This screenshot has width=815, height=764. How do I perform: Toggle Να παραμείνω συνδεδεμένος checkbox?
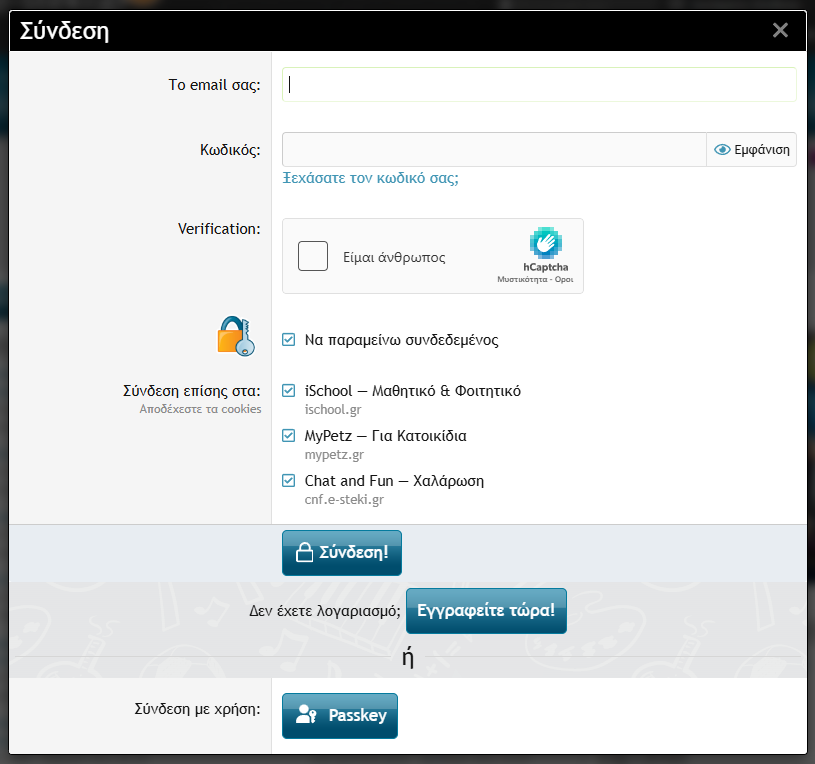[289, 340]
